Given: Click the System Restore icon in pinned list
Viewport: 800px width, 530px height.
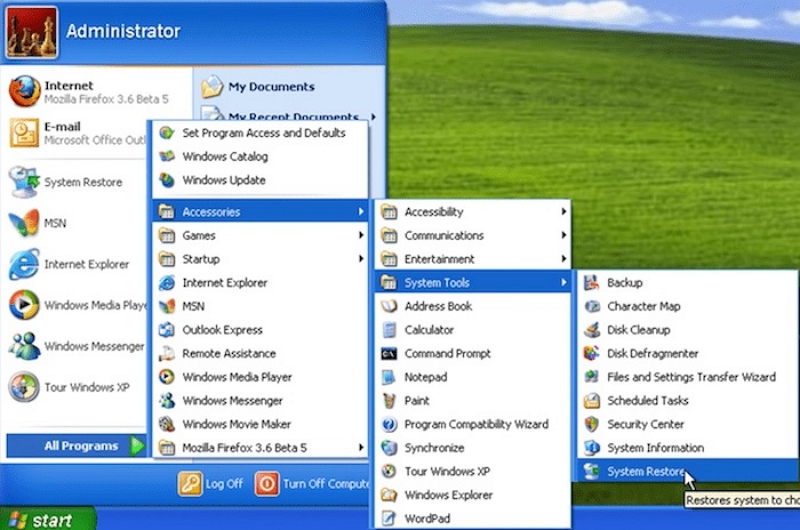Looking at the screenshot, I should pyautogui.click(x=24, y=182).
